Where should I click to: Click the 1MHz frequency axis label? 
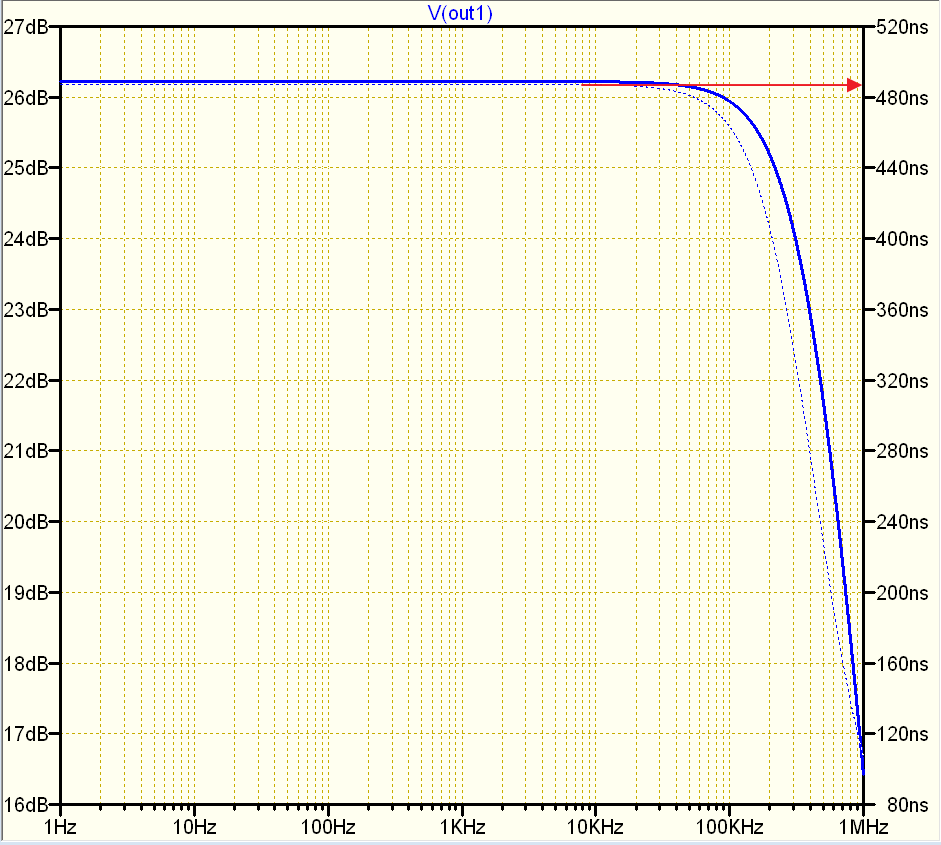[x=864, y=827]
